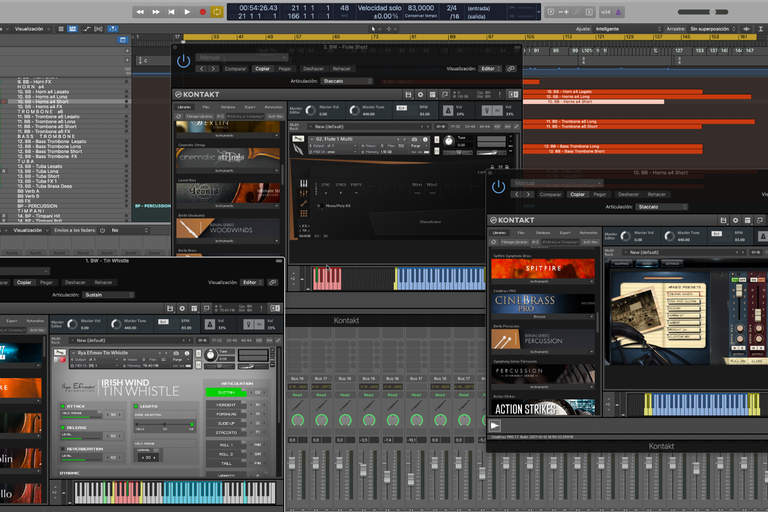
Task: Open Arrastre Sin superposición dropdown
Action: point(713,29)
